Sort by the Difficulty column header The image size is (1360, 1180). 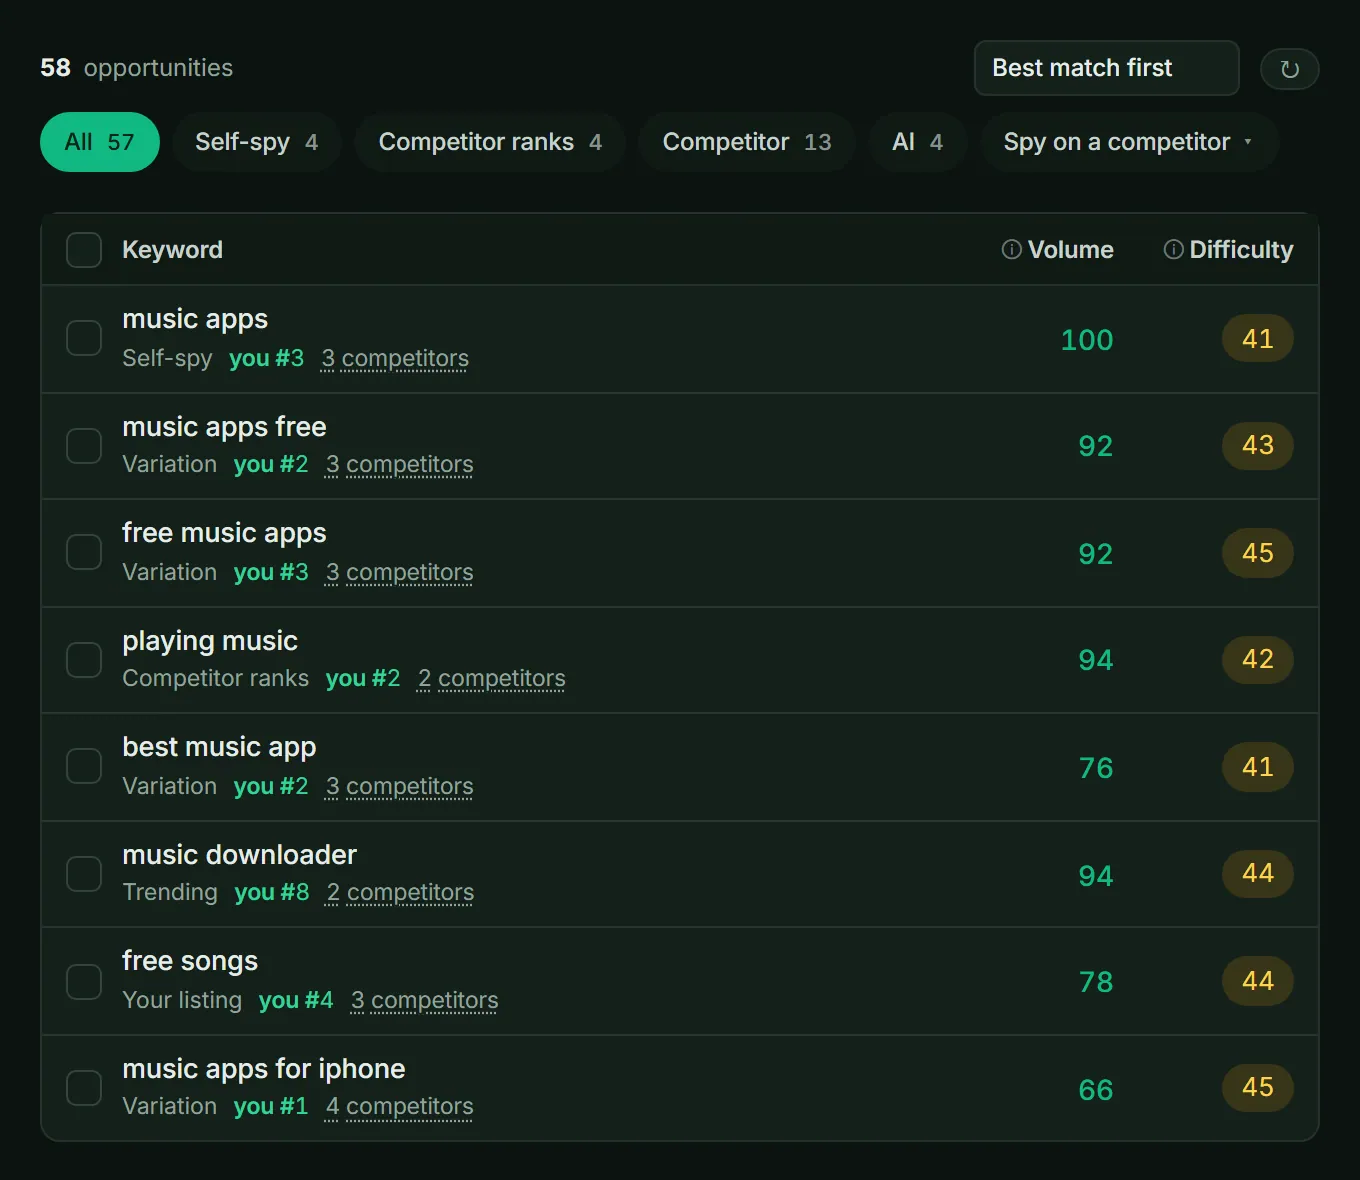[x=1241, y=250]
